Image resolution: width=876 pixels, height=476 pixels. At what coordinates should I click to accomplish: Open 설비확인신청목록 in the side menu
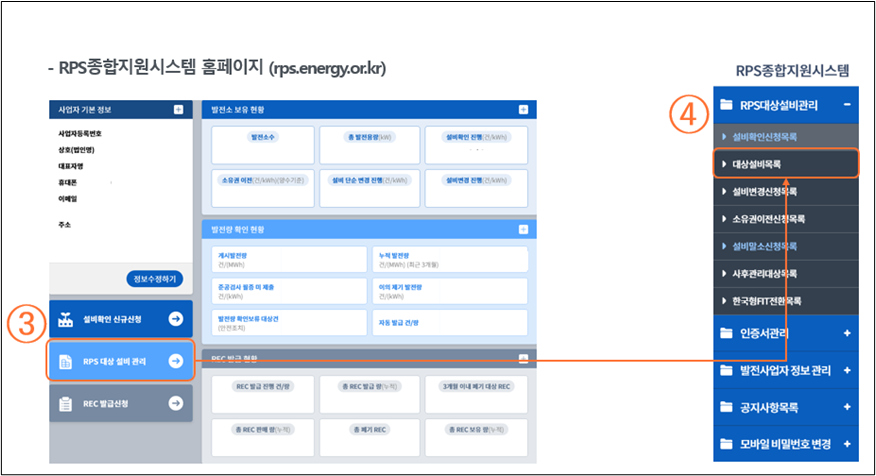[x=785, y=137]
